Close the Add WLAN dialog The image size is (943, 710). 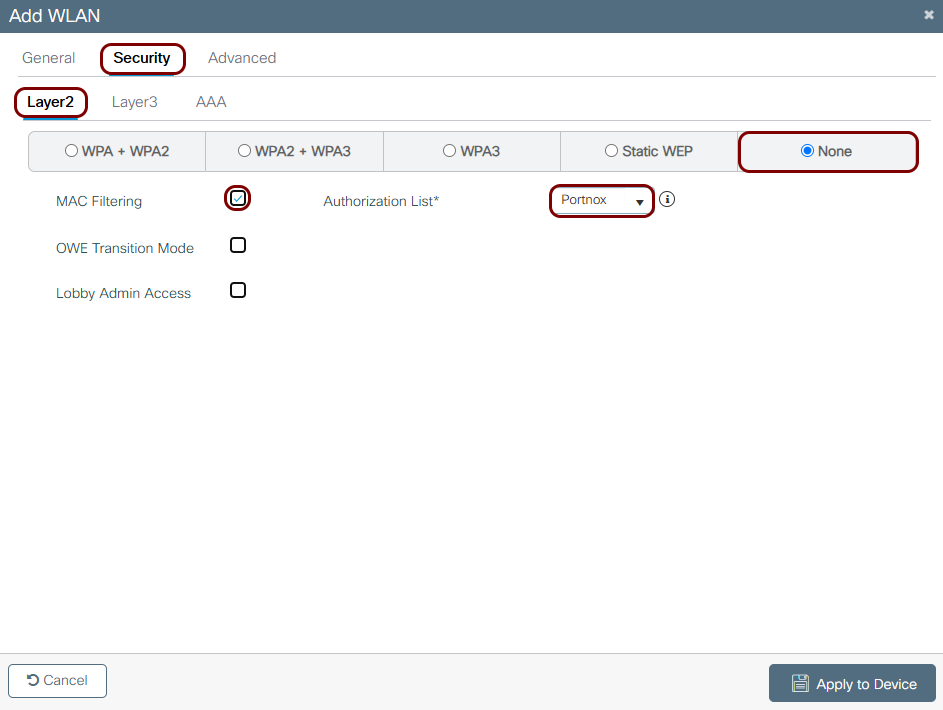[929, 15]
